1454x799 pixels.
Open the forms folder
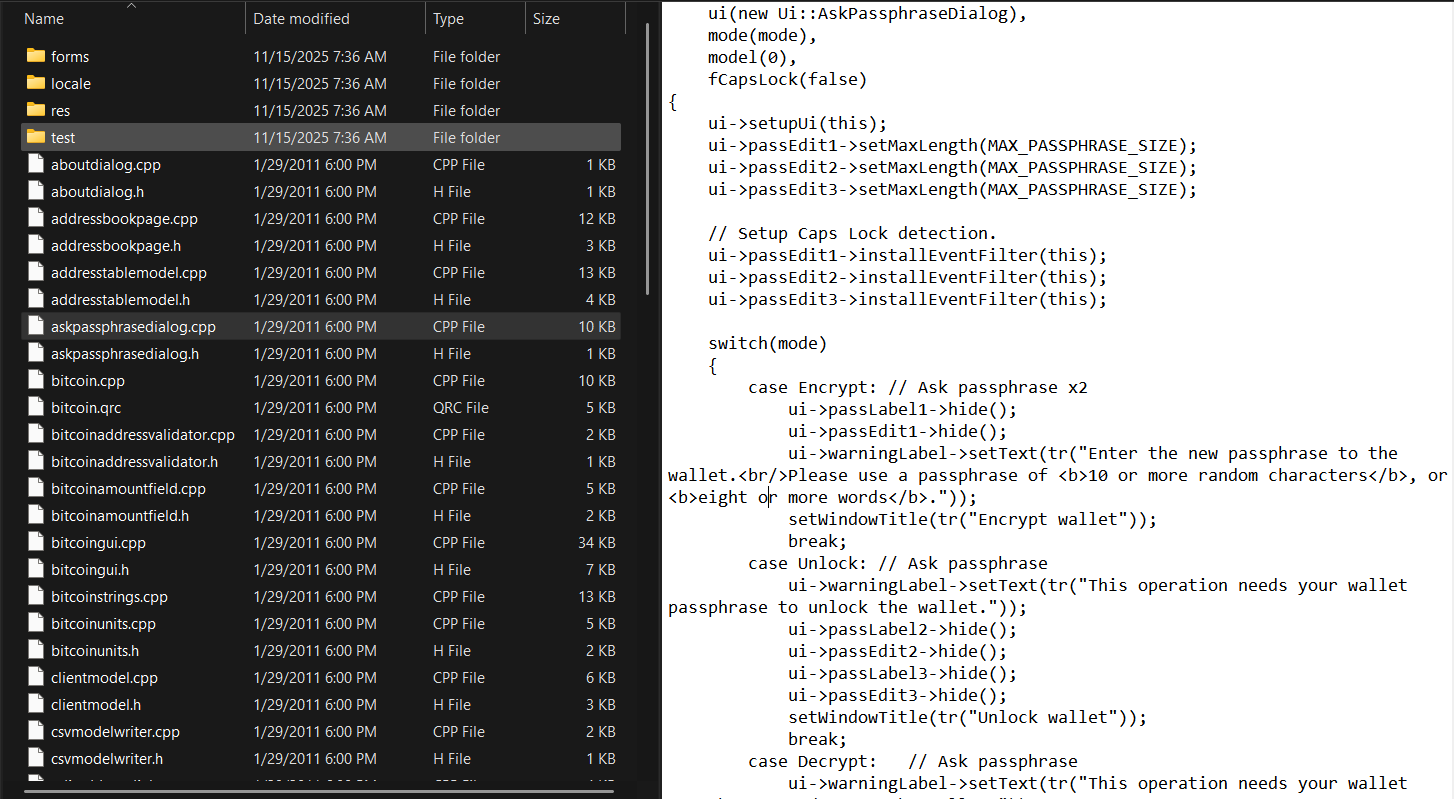click(70, 56)
